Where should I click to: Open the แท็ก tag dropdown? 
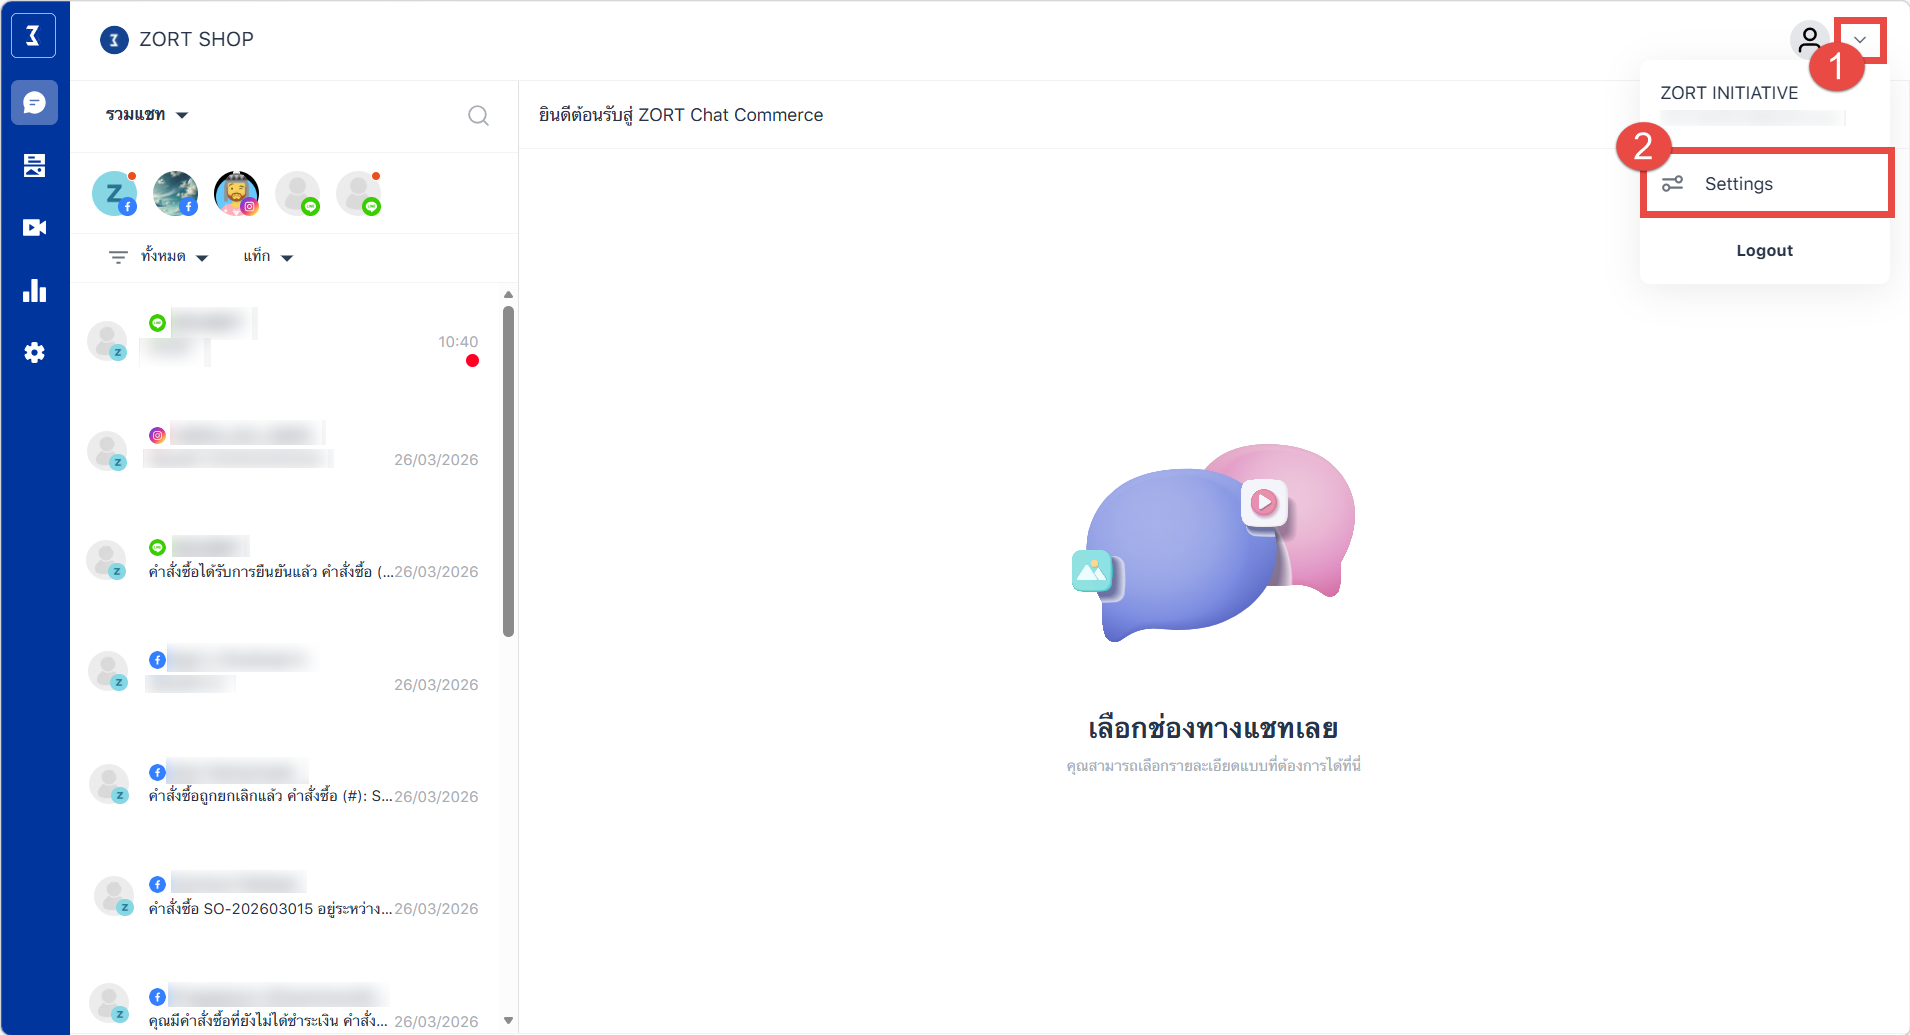tap(267, 257)
